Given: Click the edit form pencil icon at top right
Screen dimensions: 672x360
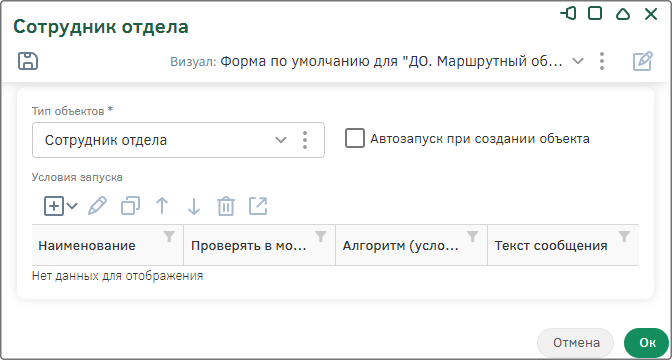Looking at the screenshot, I should click(643, 61).
